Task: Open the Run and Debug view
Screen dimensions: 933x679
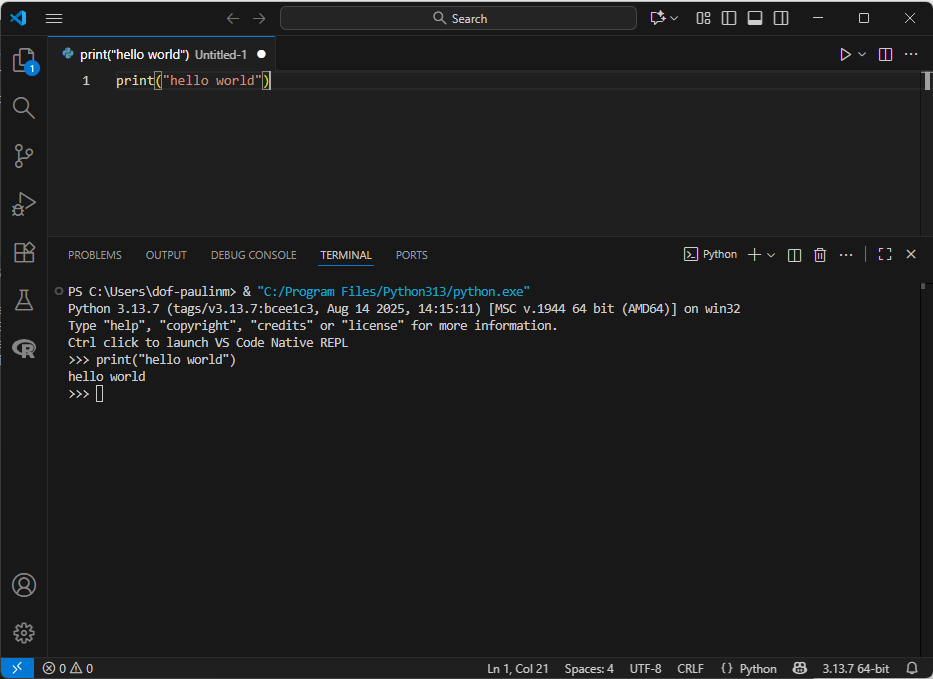Action: click(x=23, y=204)
